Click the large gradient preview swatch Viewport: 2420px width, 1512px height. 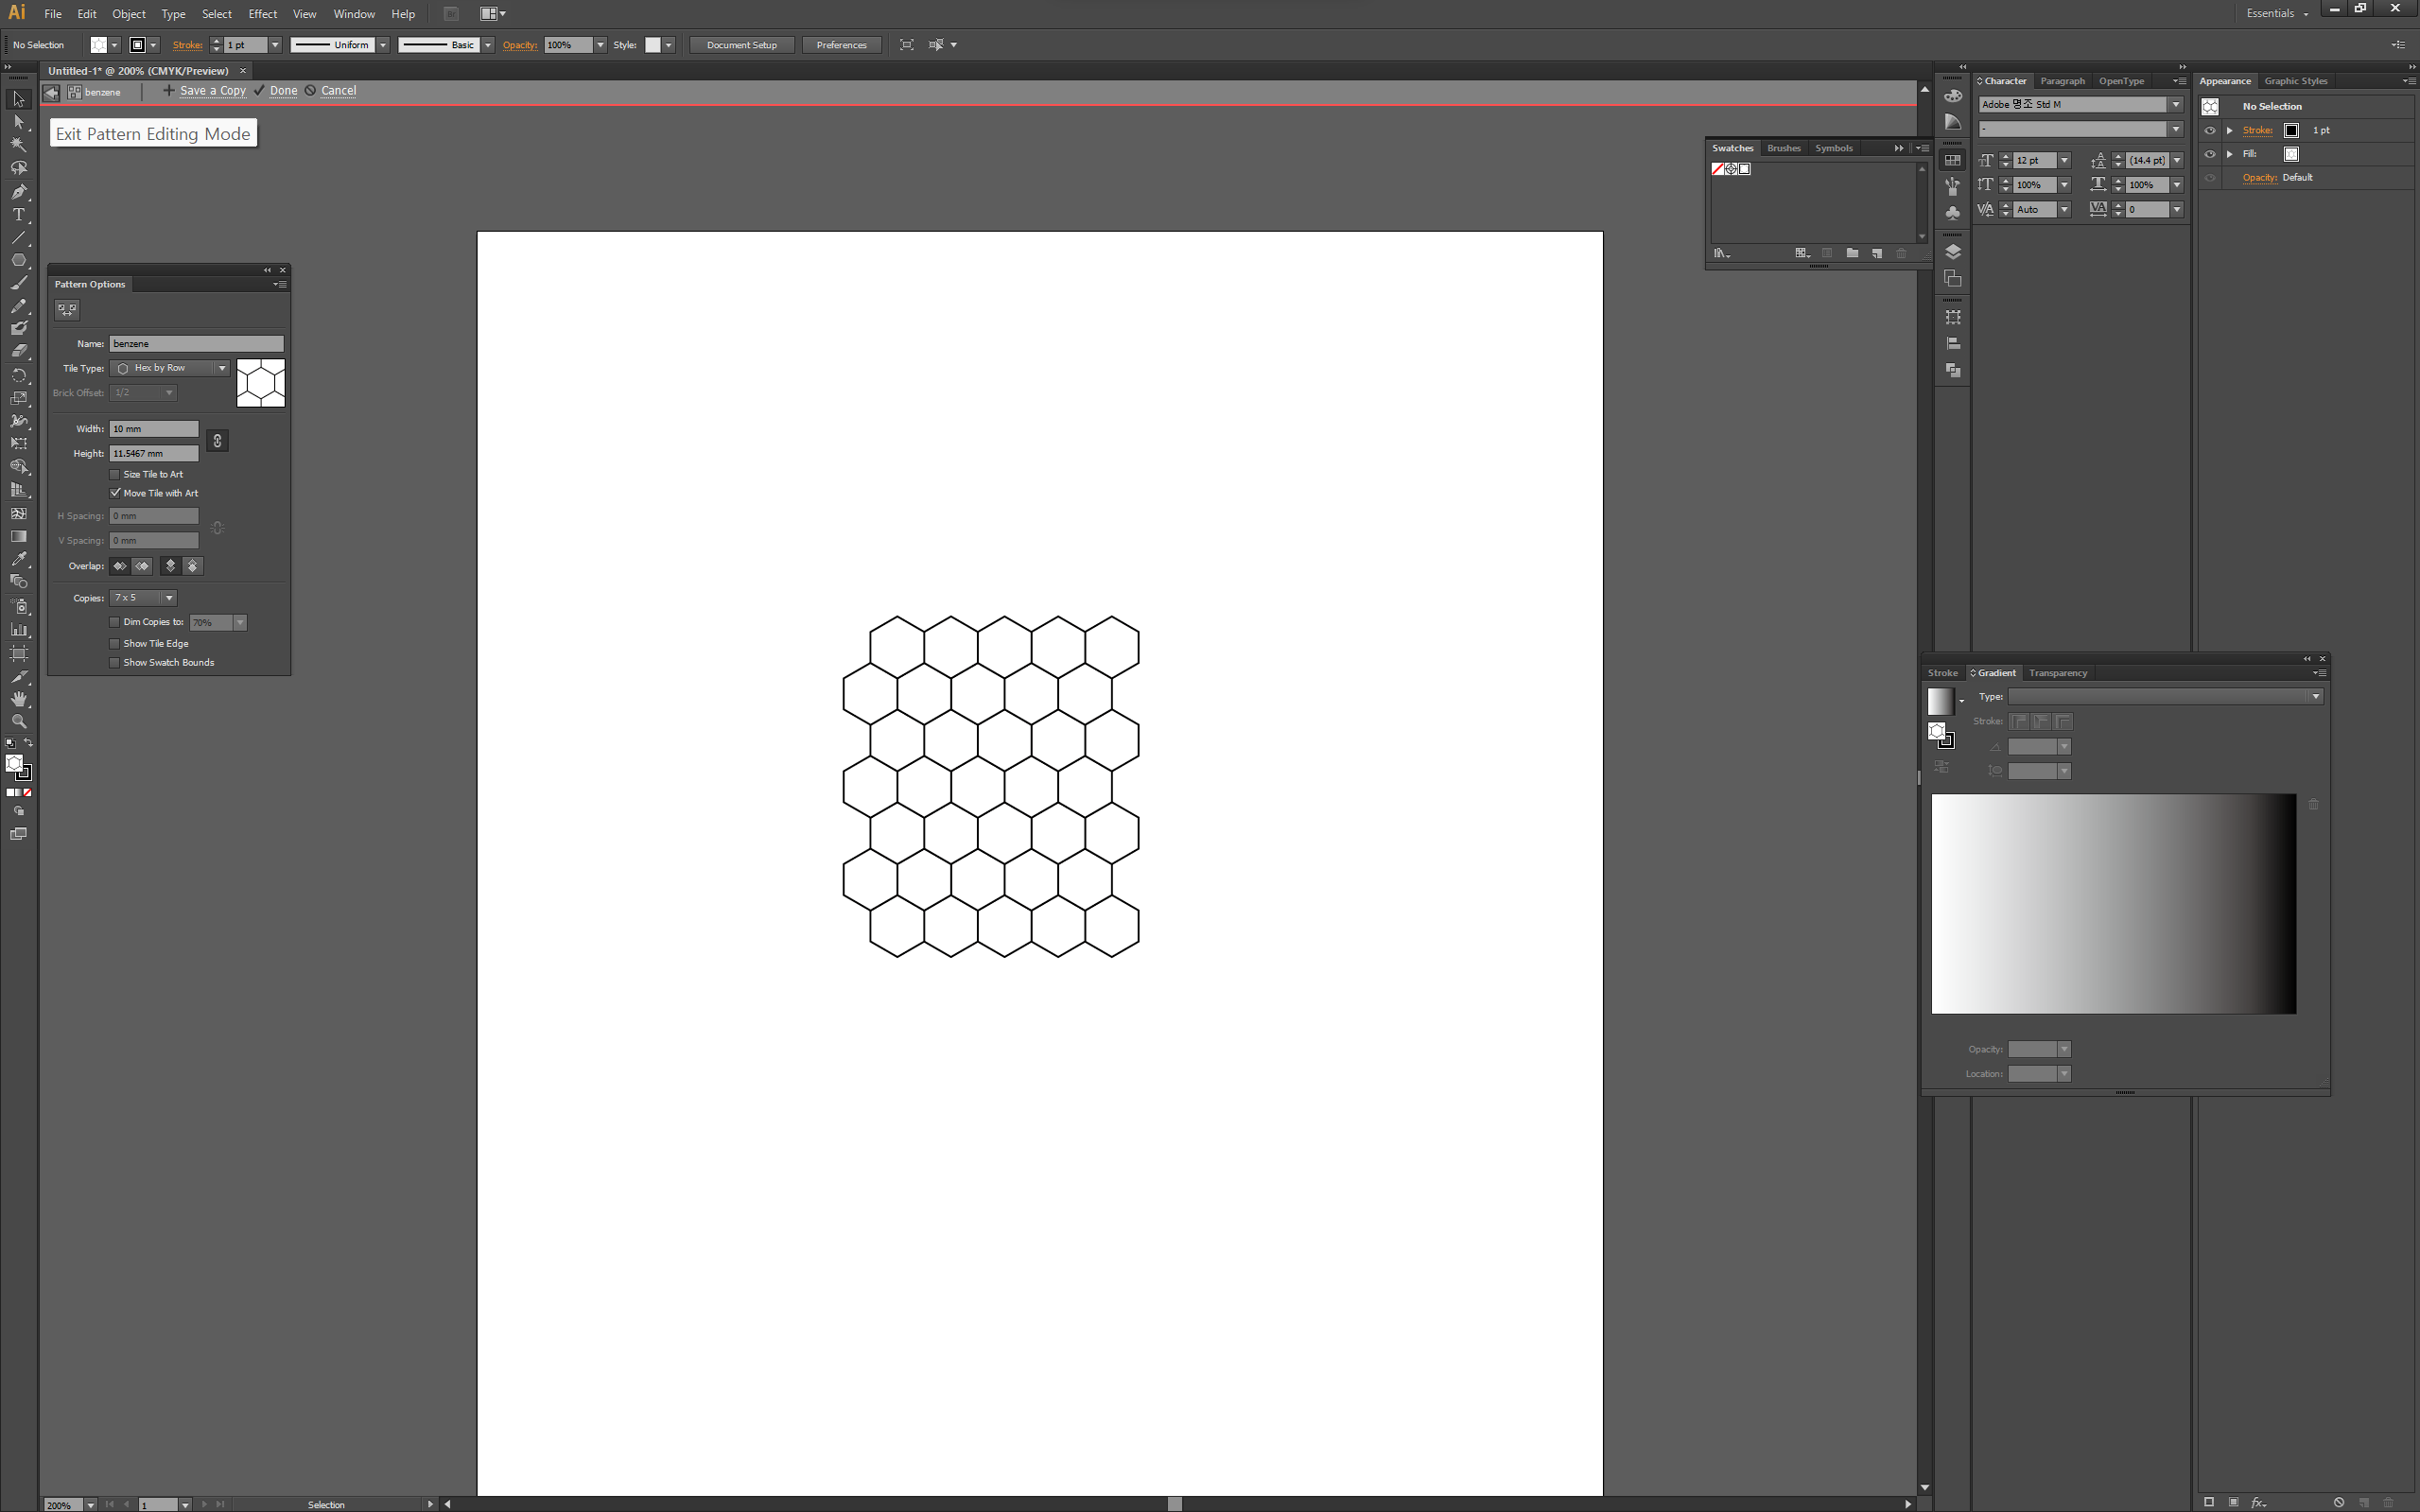(x=2113, y=904)
